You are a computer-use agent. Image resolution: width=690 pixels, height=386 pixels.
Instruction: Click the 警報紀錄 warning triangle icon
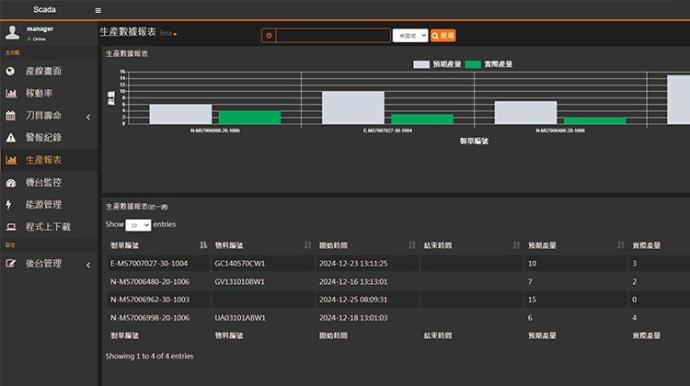tap(11, 138)
